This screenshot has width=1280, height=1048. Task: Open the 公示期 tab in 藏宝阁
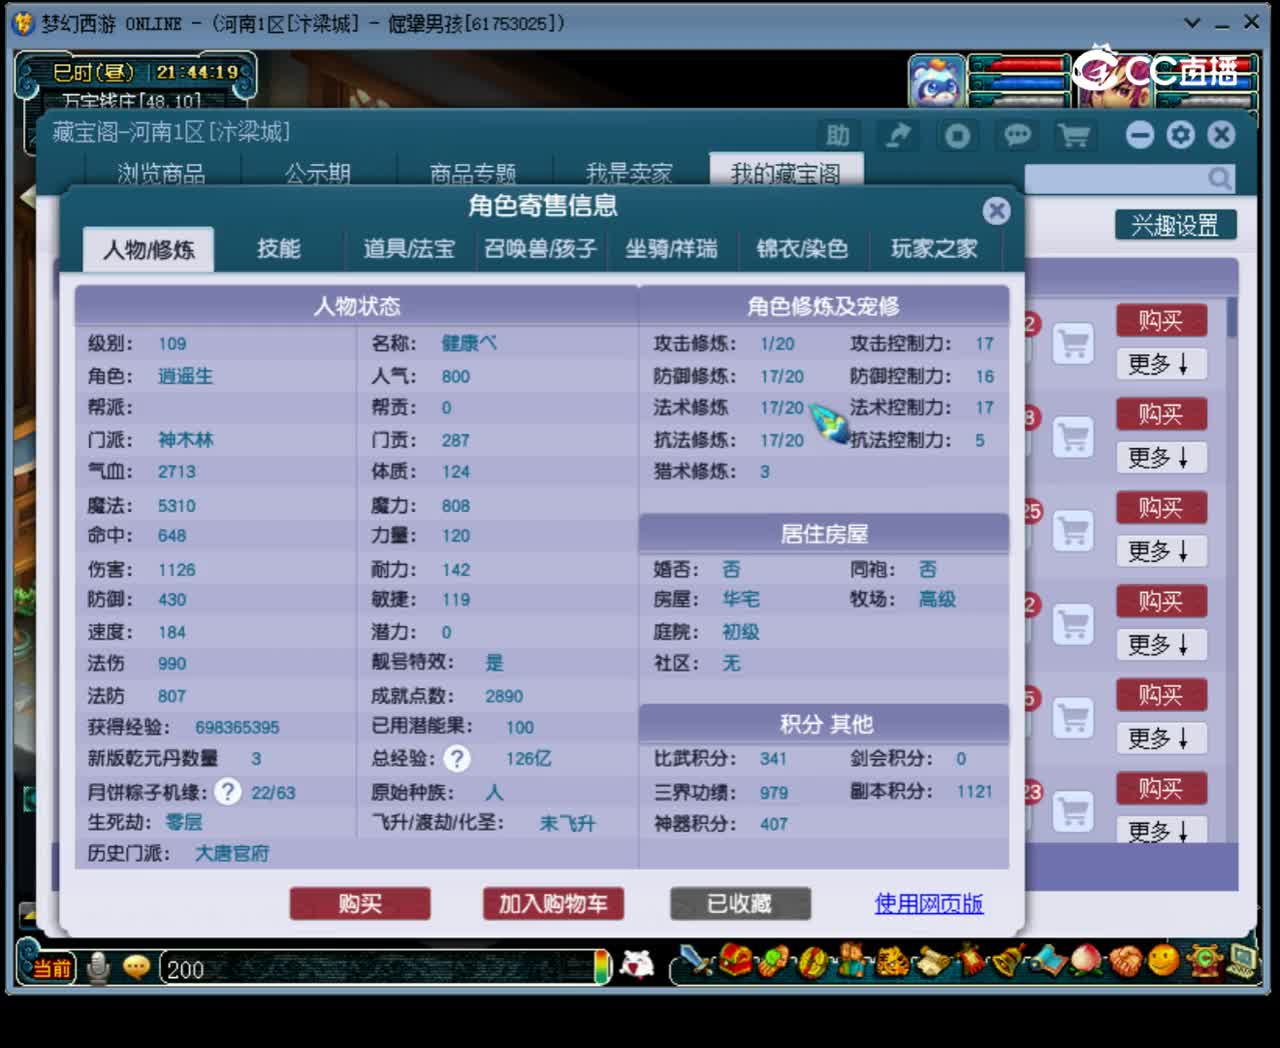tap(318, 173)
